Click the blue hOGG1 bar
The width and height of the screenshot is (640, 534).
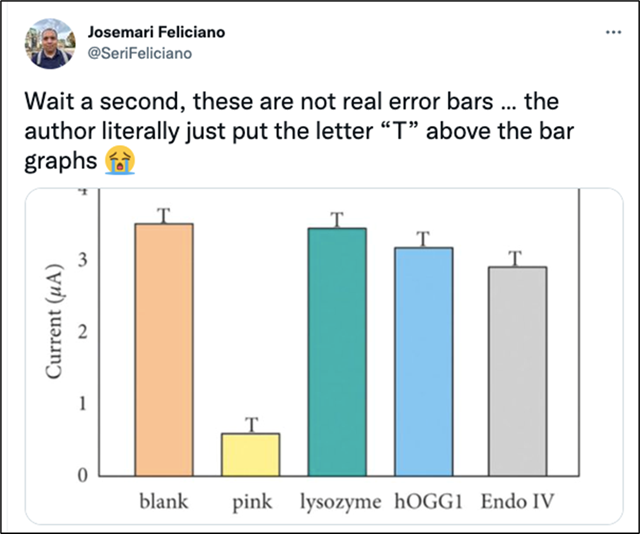(x=424, y=362)
